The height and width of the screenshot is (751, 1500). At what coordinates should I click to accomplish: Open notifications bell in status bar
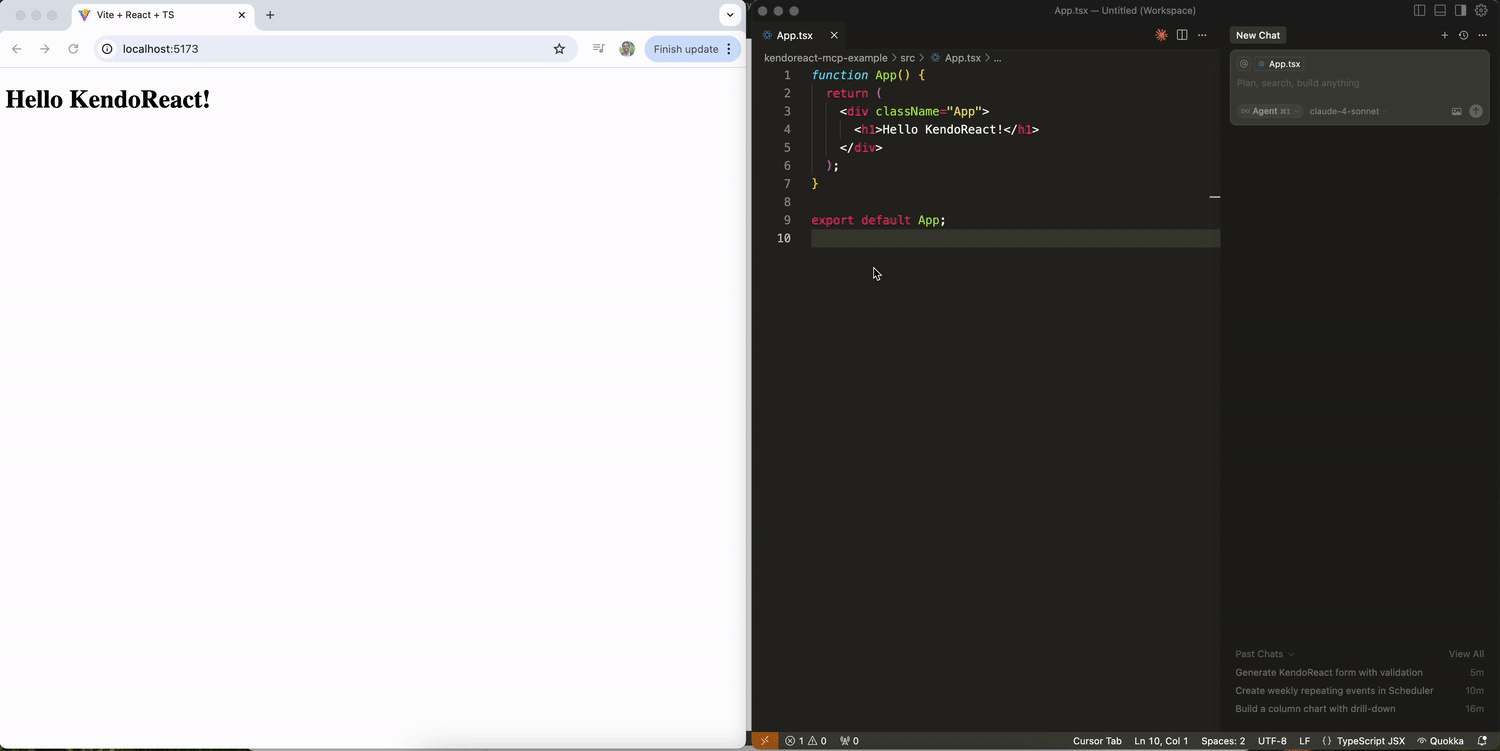click(1482, 741)
